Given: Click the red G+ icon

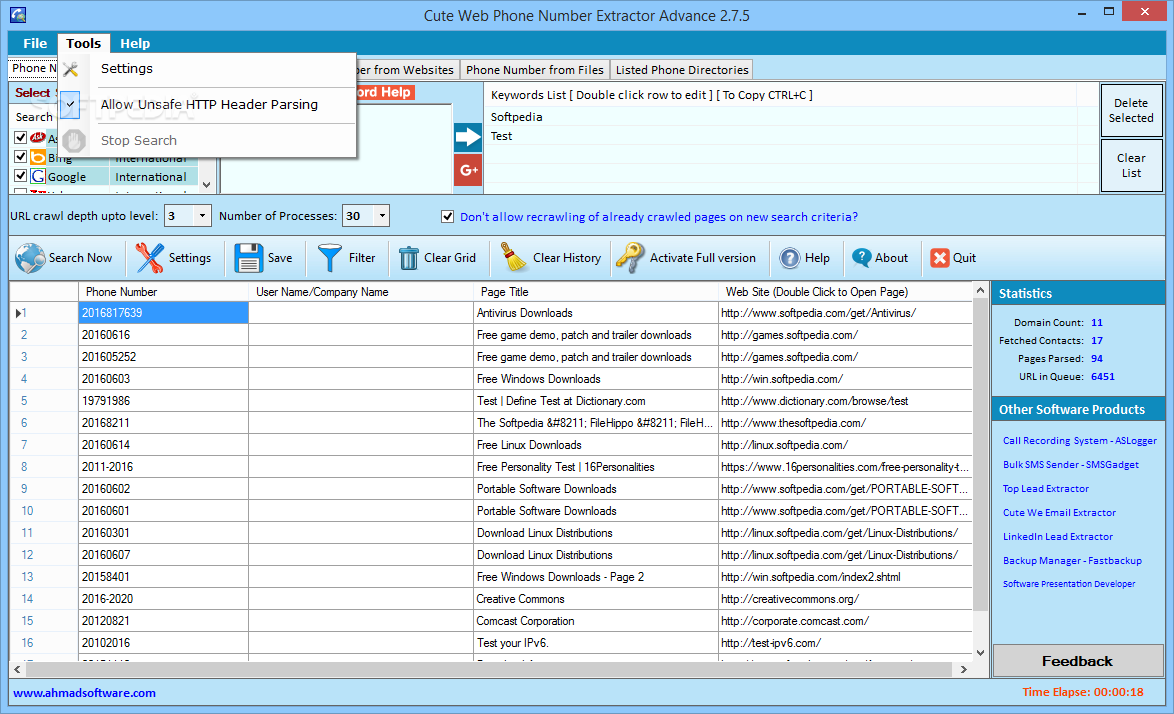Looking at the screenshot, I should (x=468, y=171).
